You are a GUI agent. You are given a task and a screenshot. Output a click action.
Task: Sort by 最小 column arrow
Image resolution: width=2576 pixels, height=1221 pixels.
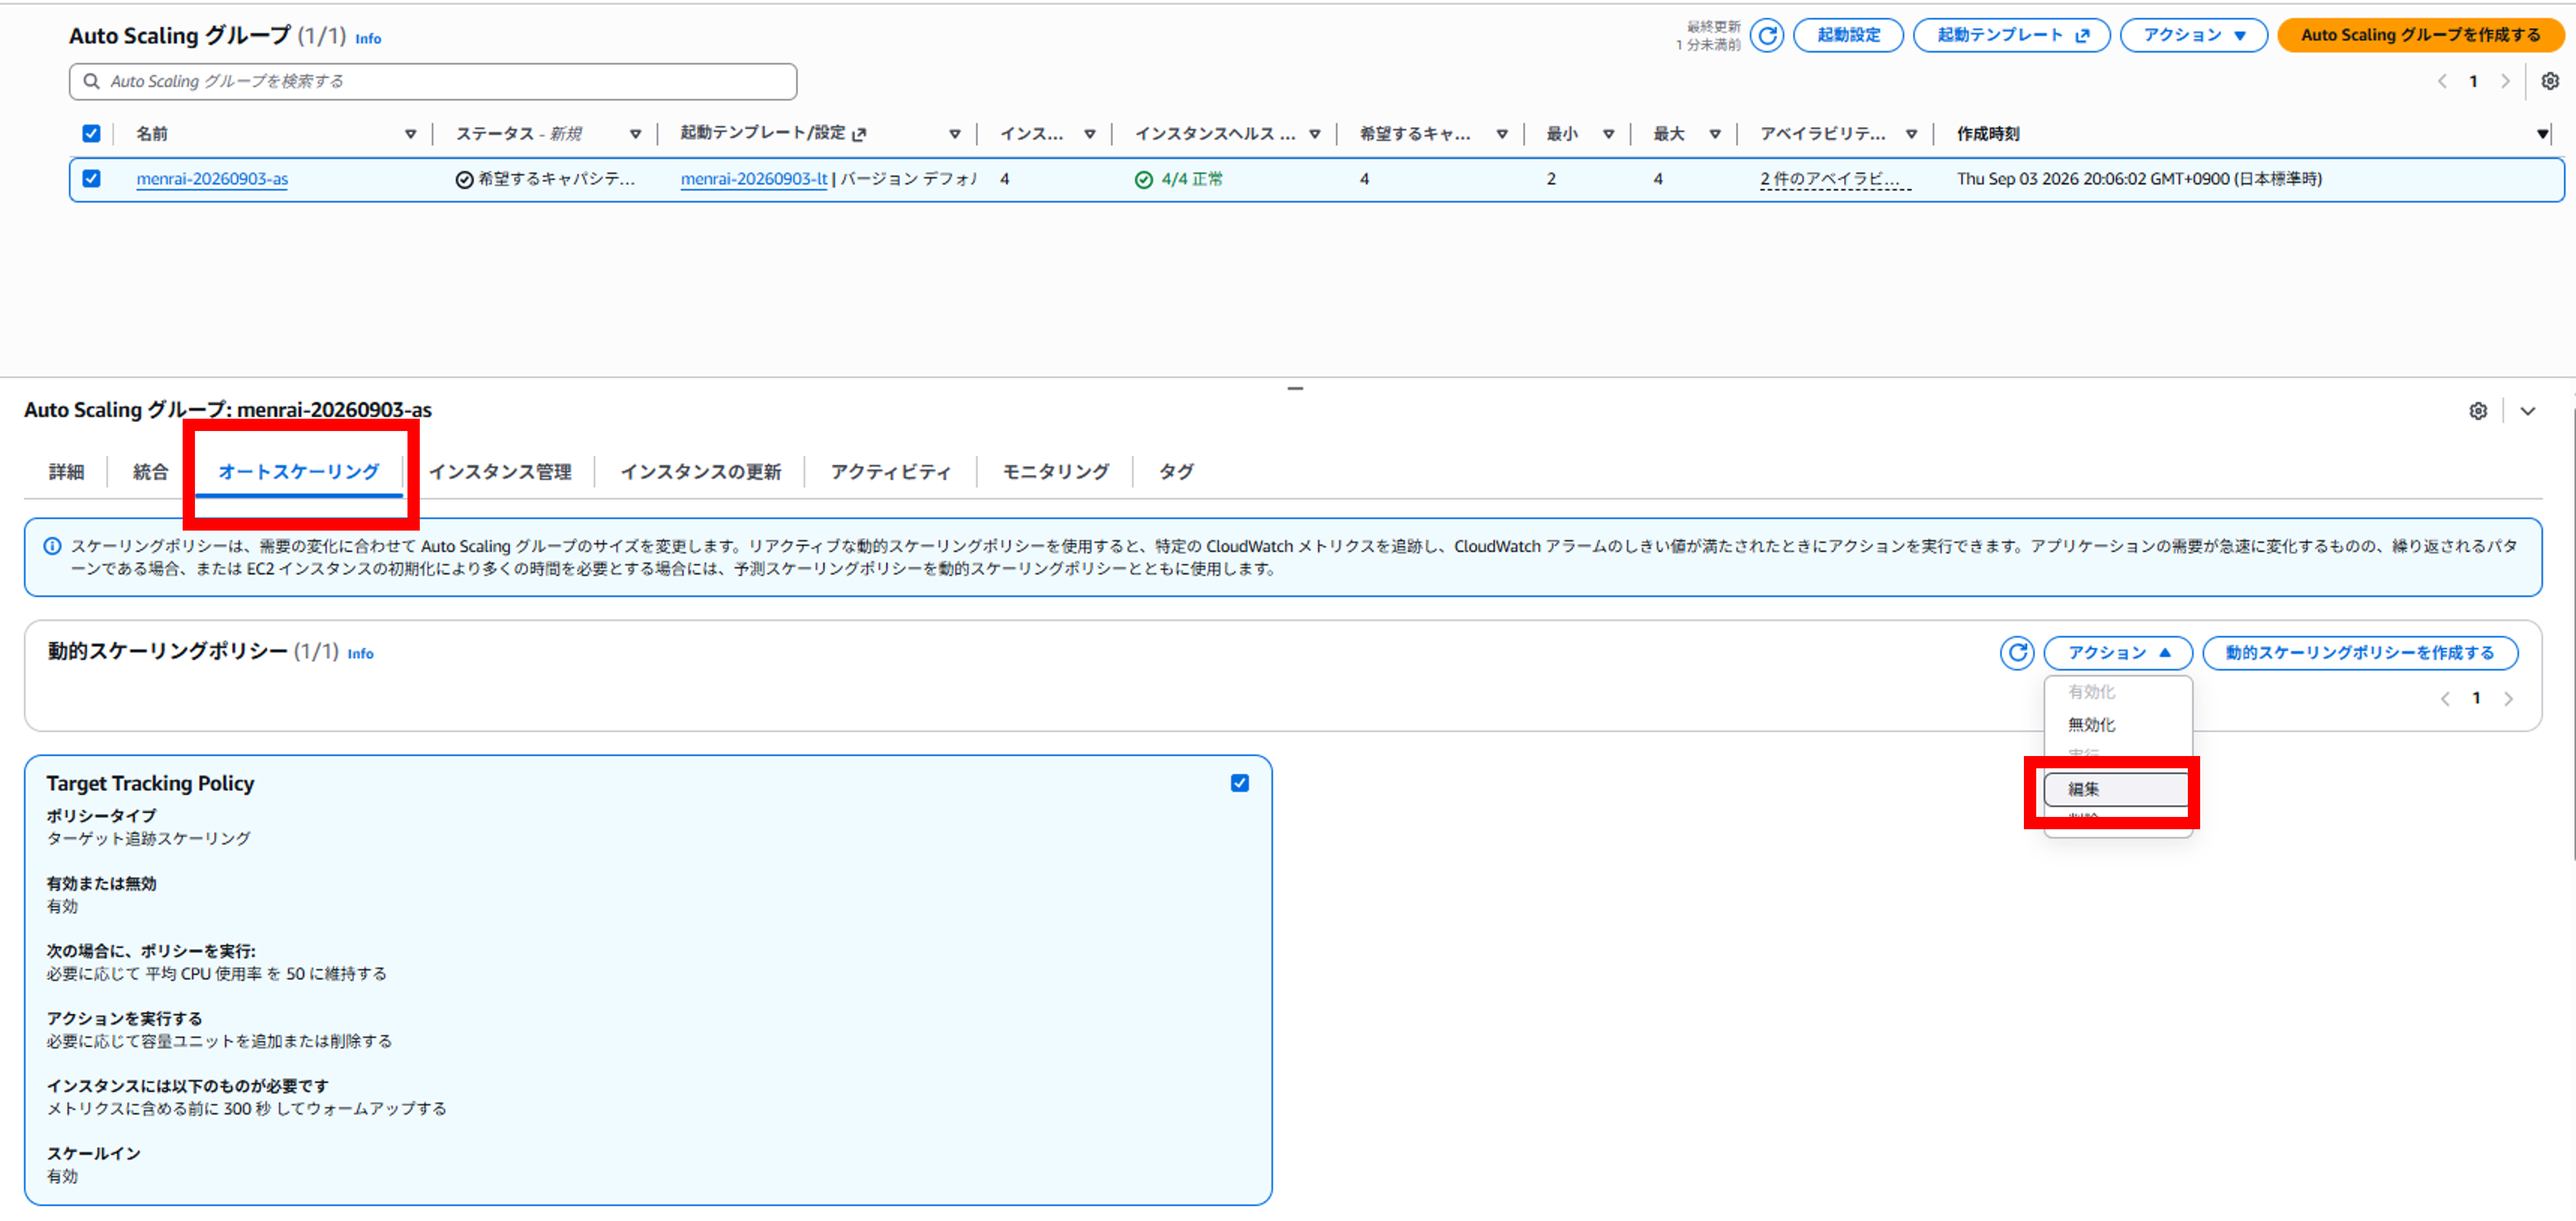pyautogui.click(x=1608, y=134)
